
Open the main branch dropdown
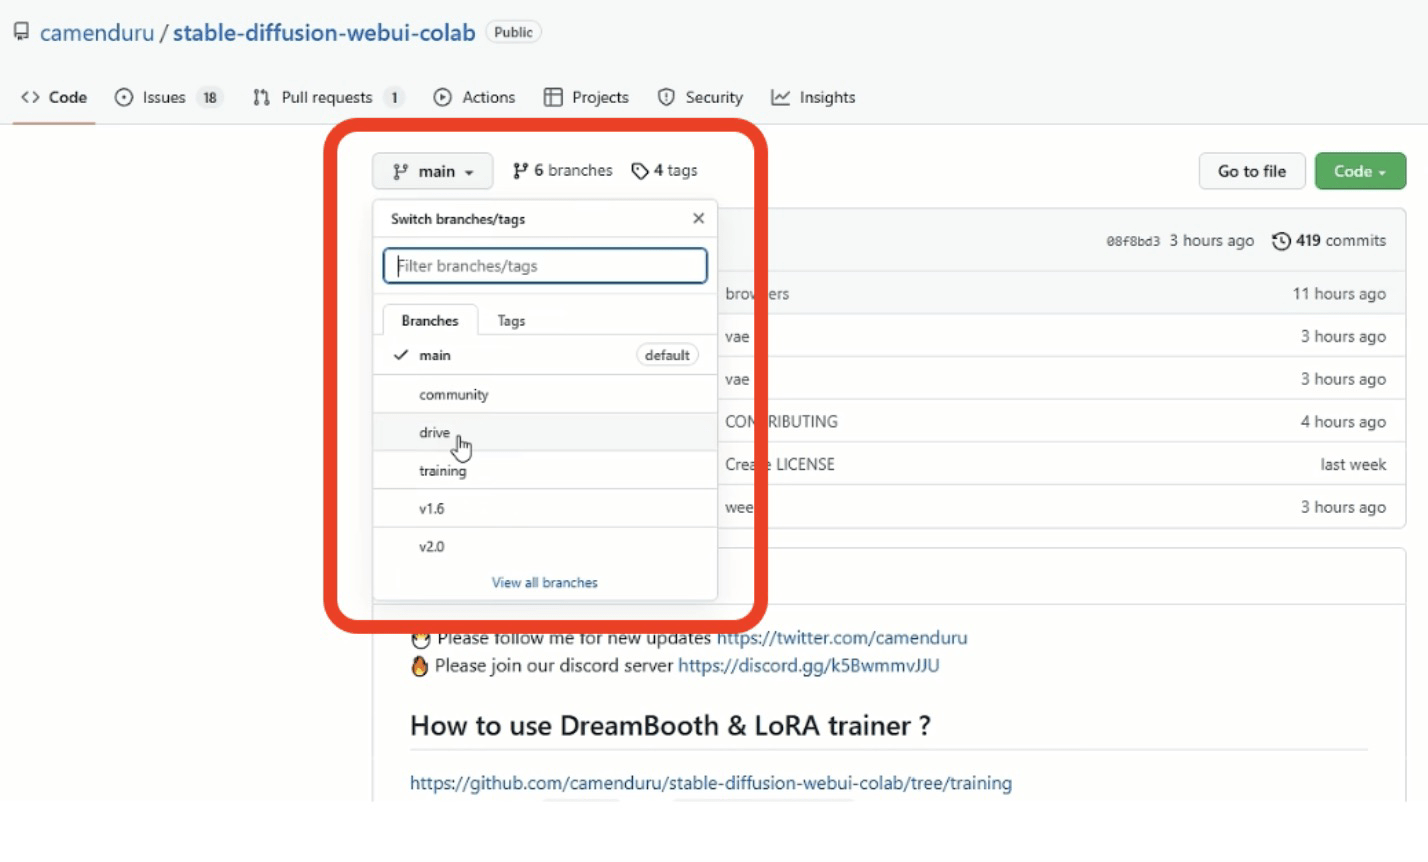point(432,171)
